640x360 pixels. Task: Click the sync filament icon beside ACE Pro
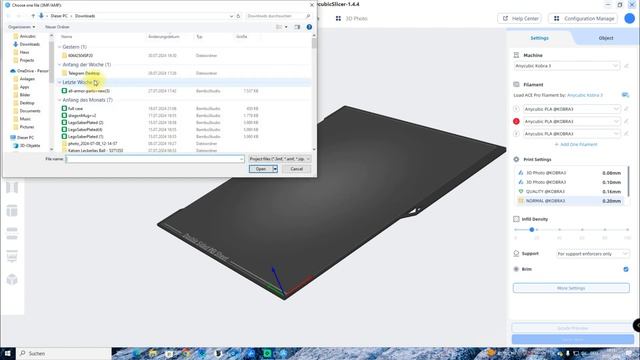(x=625, y=95)
